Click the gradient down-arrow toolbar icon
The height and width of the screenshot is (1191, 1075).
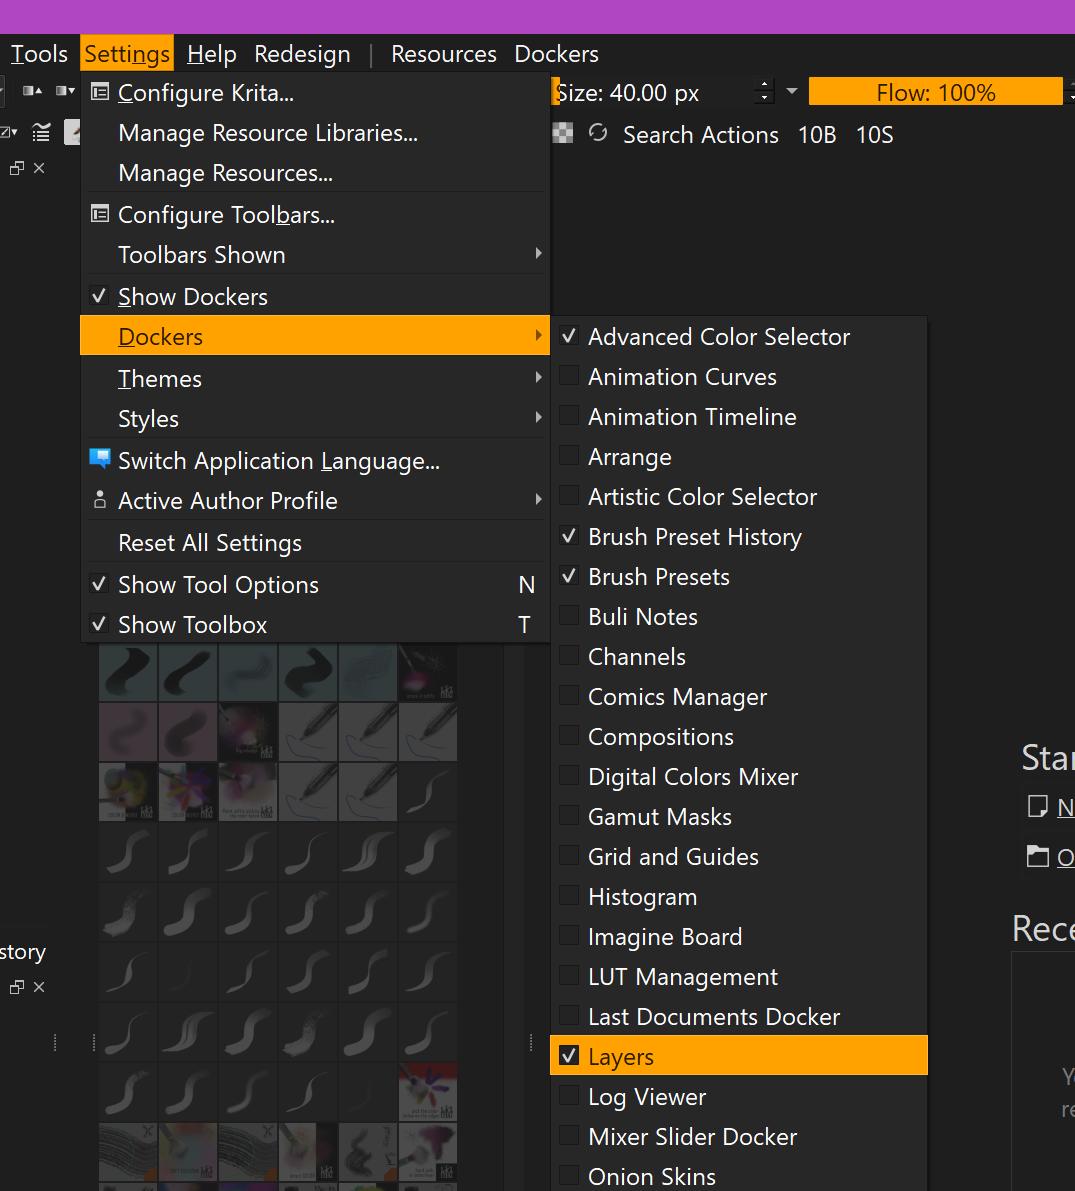point(65,91)
